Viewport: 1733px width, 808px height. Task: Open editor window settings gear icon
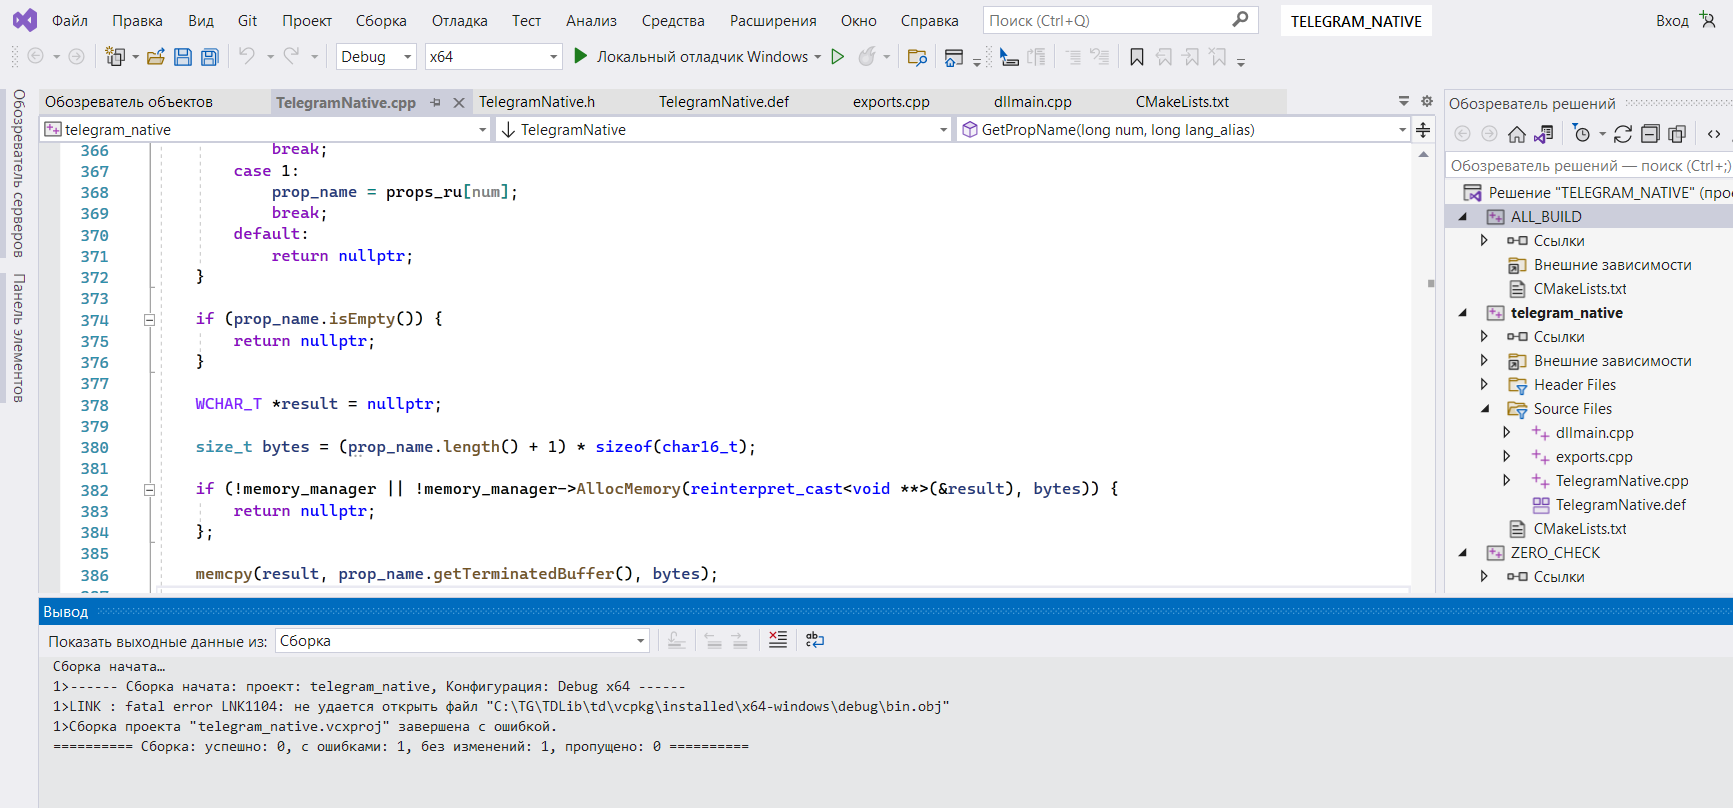pyautogui.click(x=1427, y=101)
